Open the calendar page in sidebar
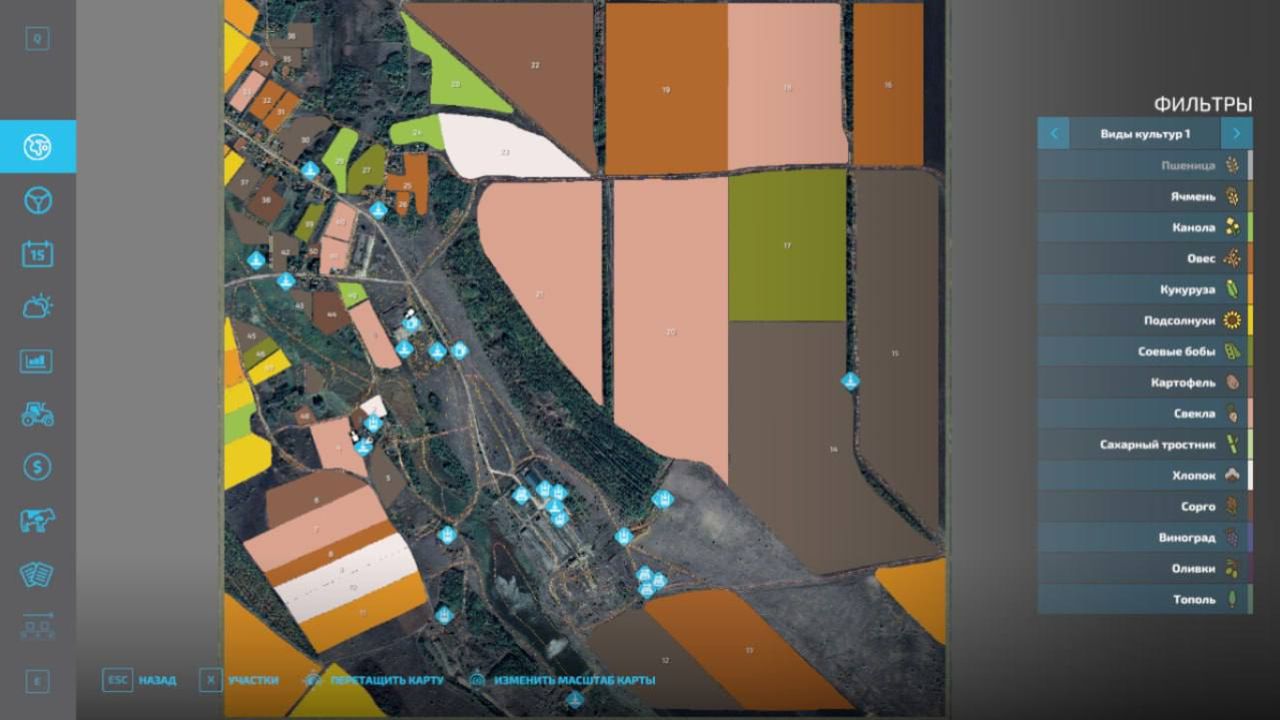1280x720 pixels. [37, 254]
